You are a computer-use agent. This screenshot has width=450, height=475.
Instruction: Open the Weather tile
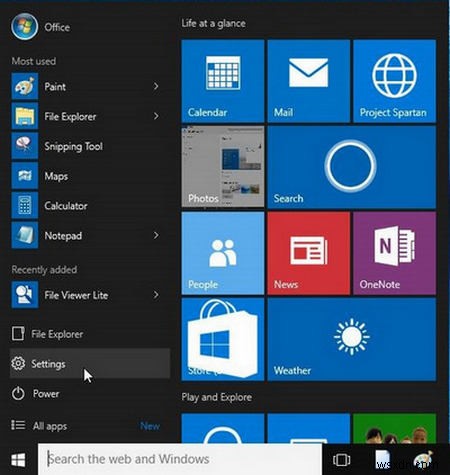click(352, 339)
